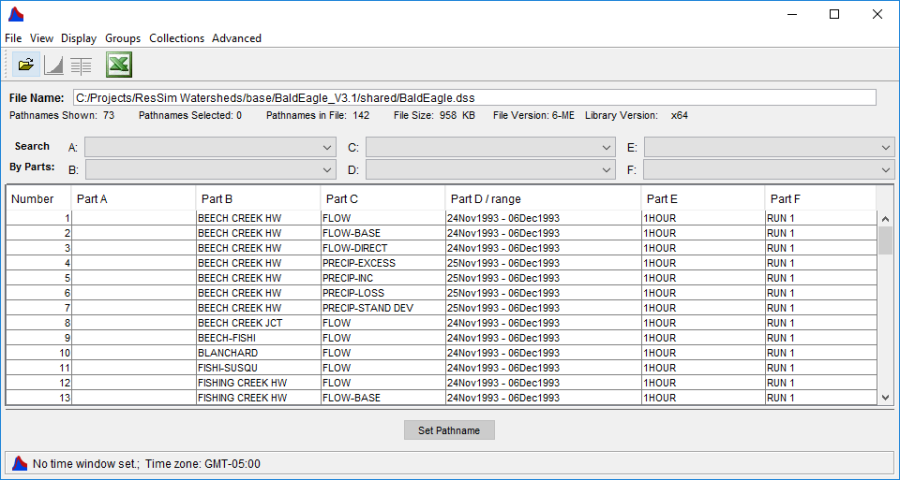Click the open DSS file folder icon

pyautogui.click(x=26, y=65)
